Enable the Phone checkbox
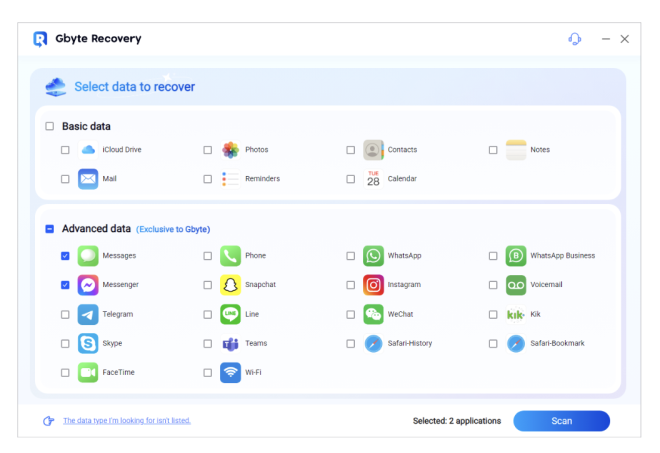This screenshot has width=660, height=453. [208, 256]
